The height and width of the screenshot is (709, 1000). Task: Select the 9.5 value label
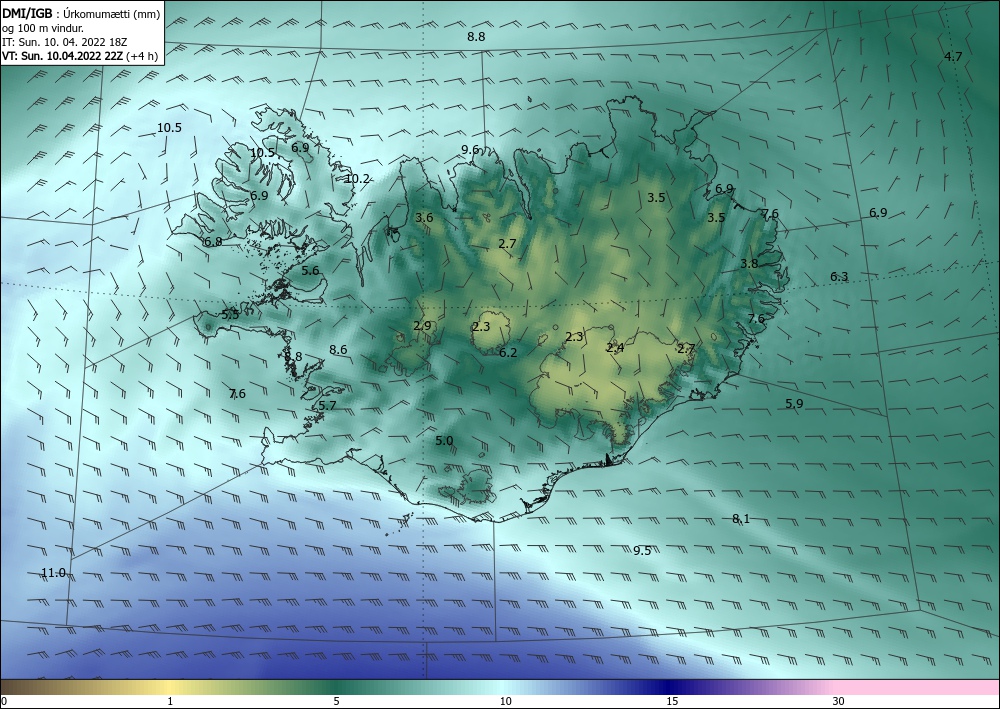tap(642, 551)
